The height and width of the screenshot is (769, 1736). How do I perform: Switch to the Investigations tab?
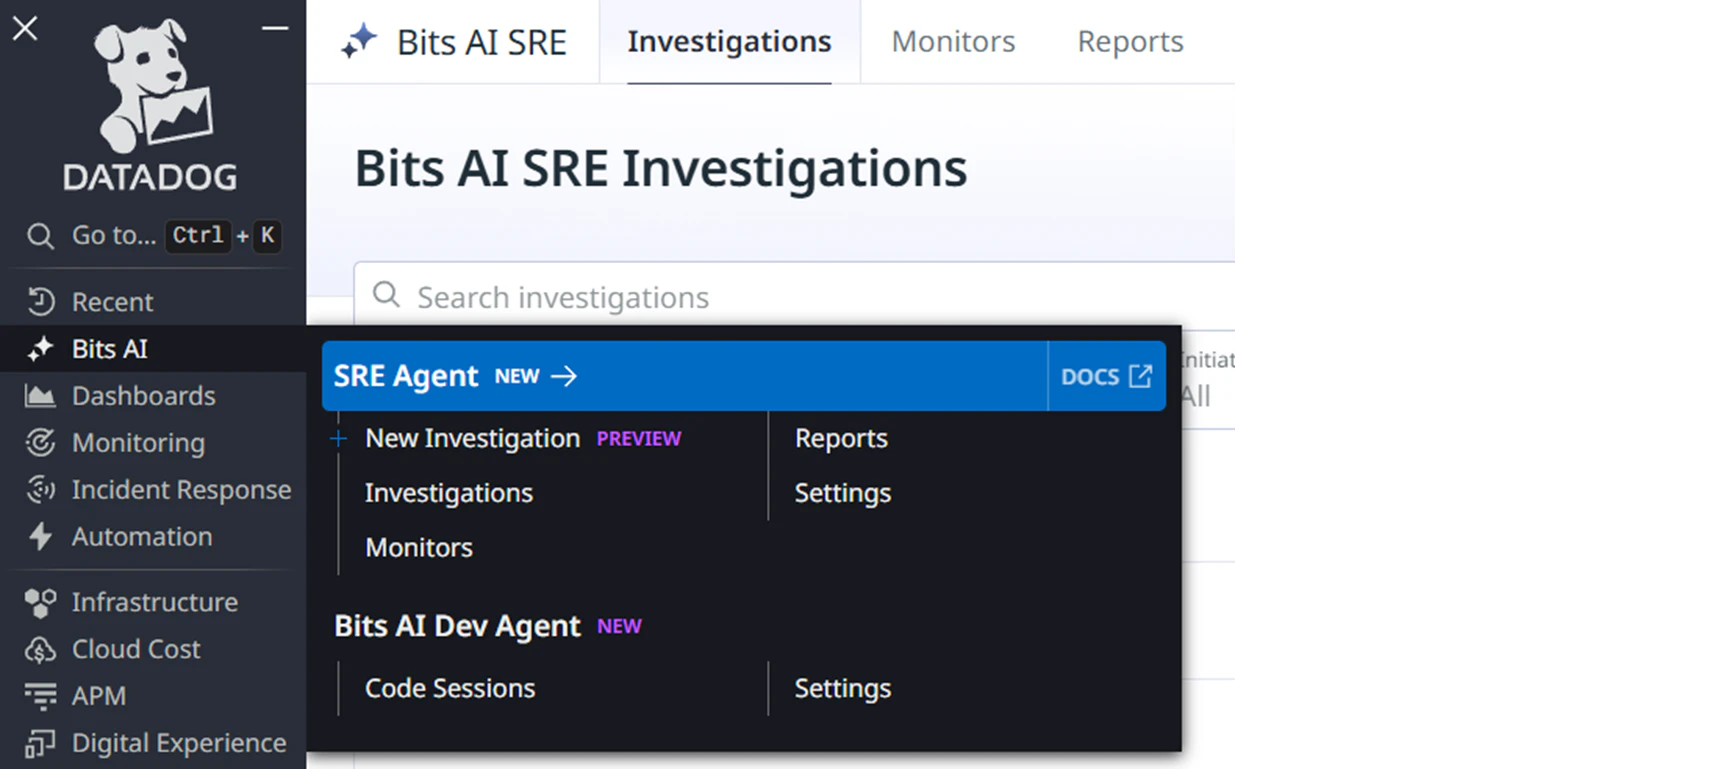(729, 42)
